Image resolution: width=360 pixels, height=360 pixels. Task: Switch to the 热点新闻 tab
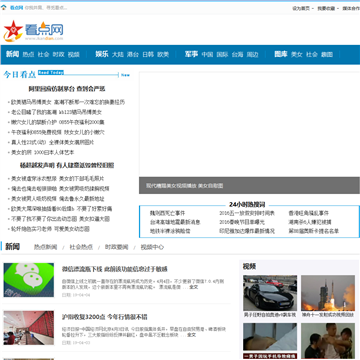pyautogui.click(x=46, y=247)
